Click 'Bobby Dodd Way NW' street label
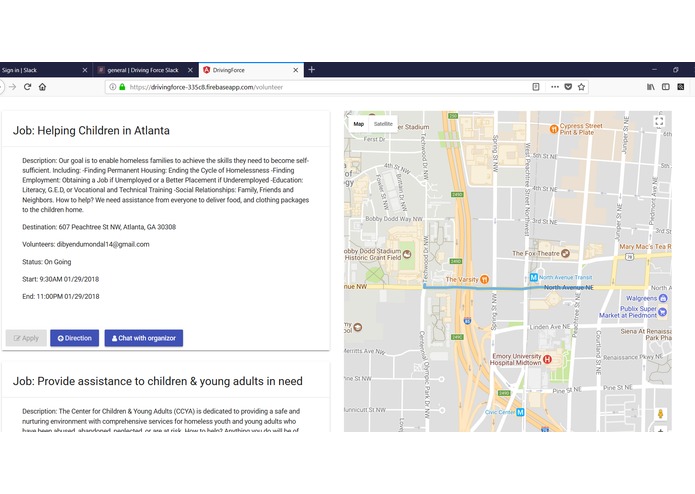The width and height of the screenshot is (695, 494). pos(394,219)
